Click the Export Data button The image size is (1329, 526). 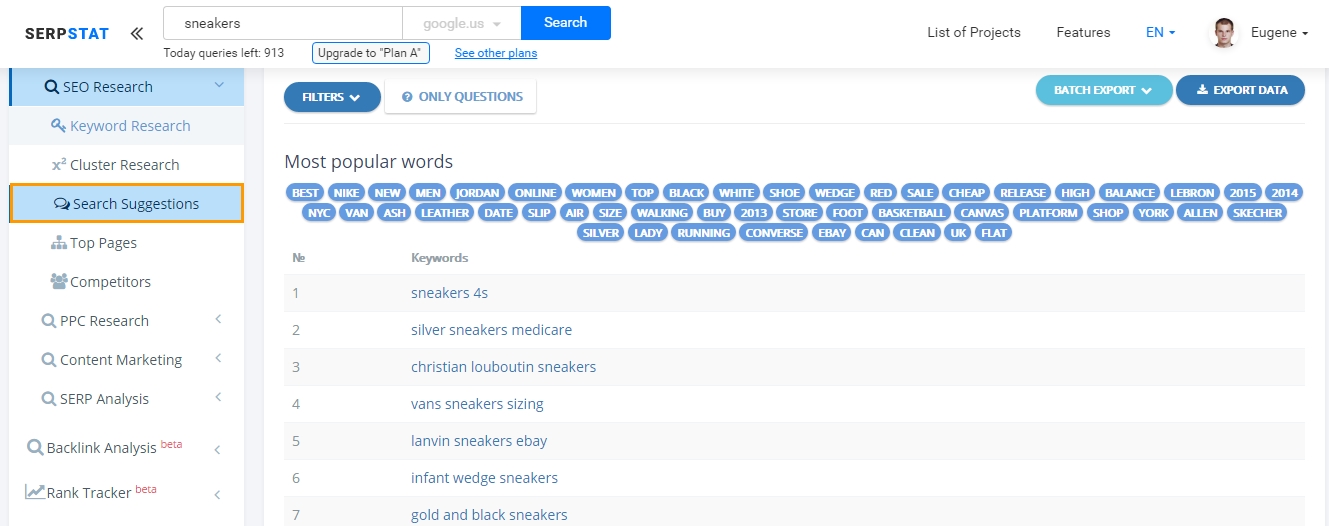coord(1240,90)
